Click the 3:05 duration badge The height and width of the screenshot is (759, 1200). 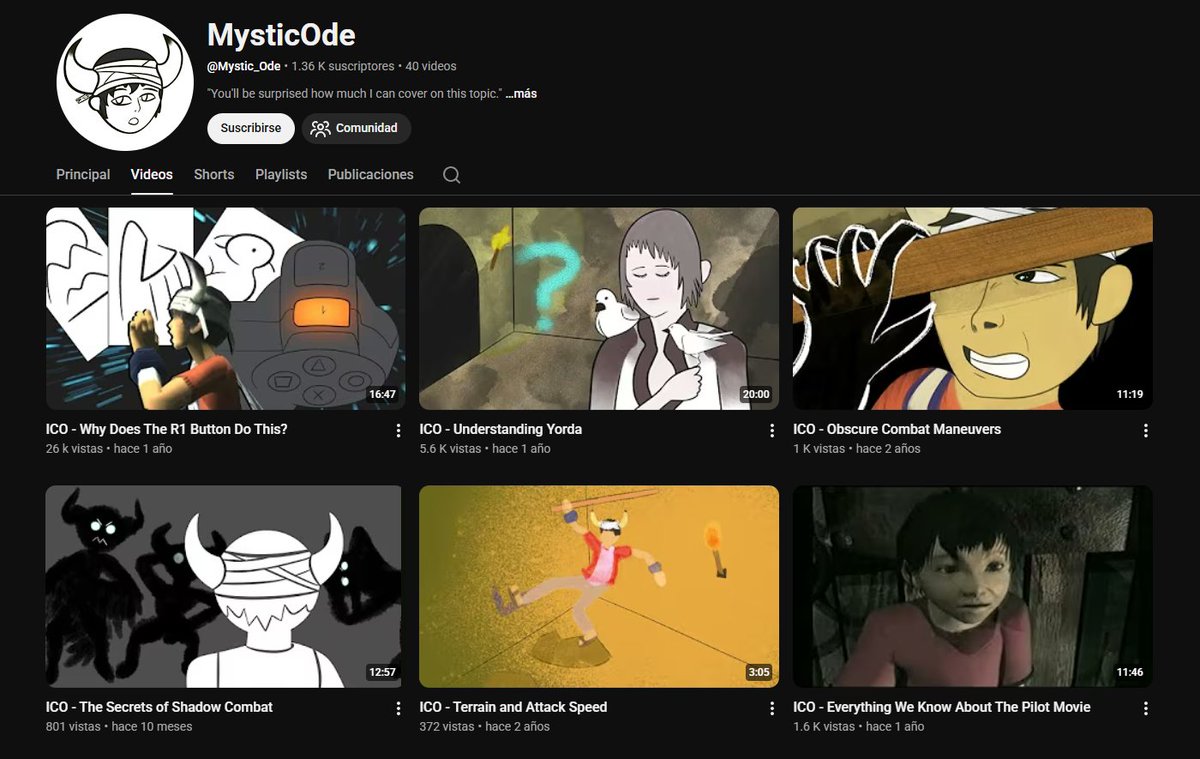[759, 673]
